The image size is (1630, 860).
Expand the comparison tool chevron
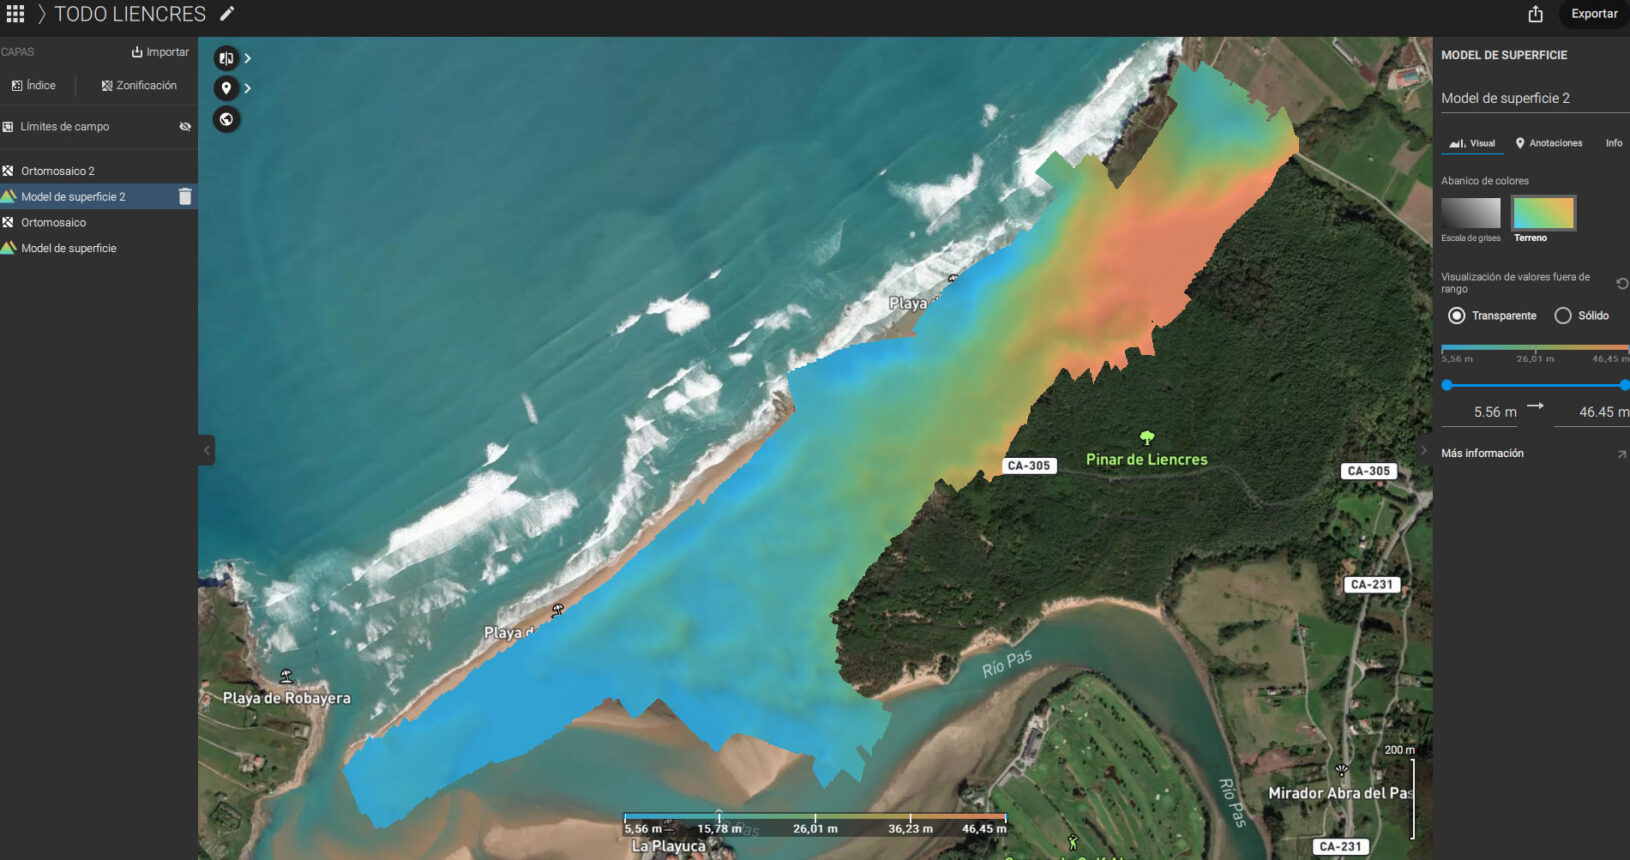tap(248, 58)
